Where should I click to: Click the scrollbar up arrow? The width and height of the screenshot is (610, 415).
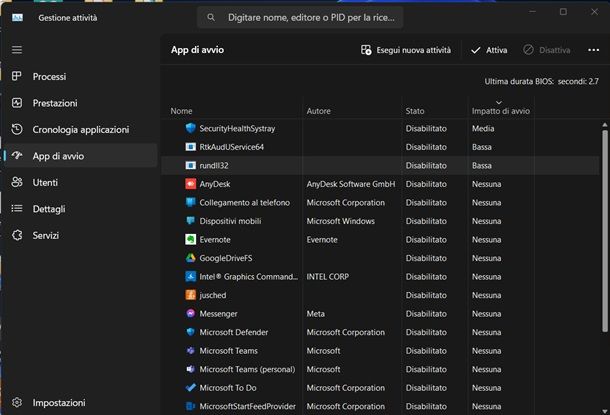pyautogui.click(x=605, y=125)
